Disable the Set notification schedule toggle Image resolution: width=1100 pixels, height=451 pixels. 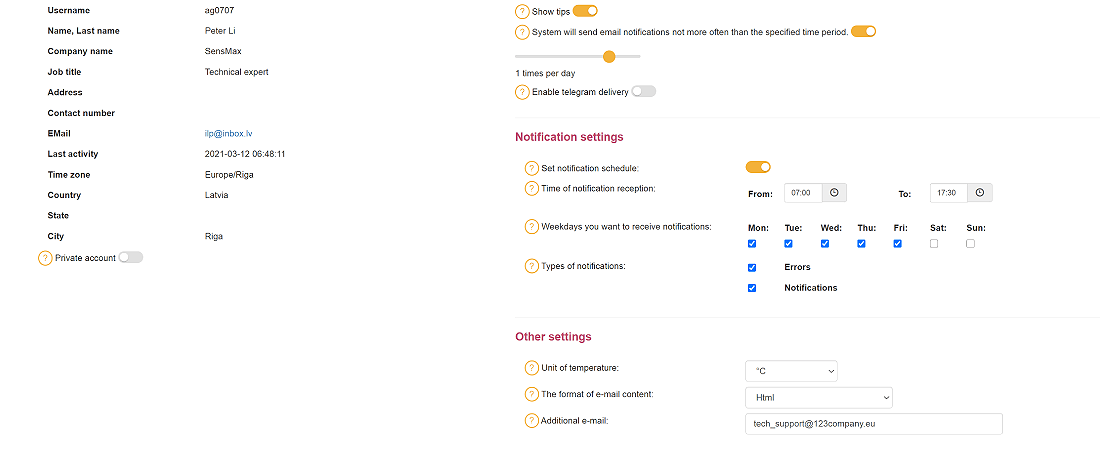pos(758,167)
